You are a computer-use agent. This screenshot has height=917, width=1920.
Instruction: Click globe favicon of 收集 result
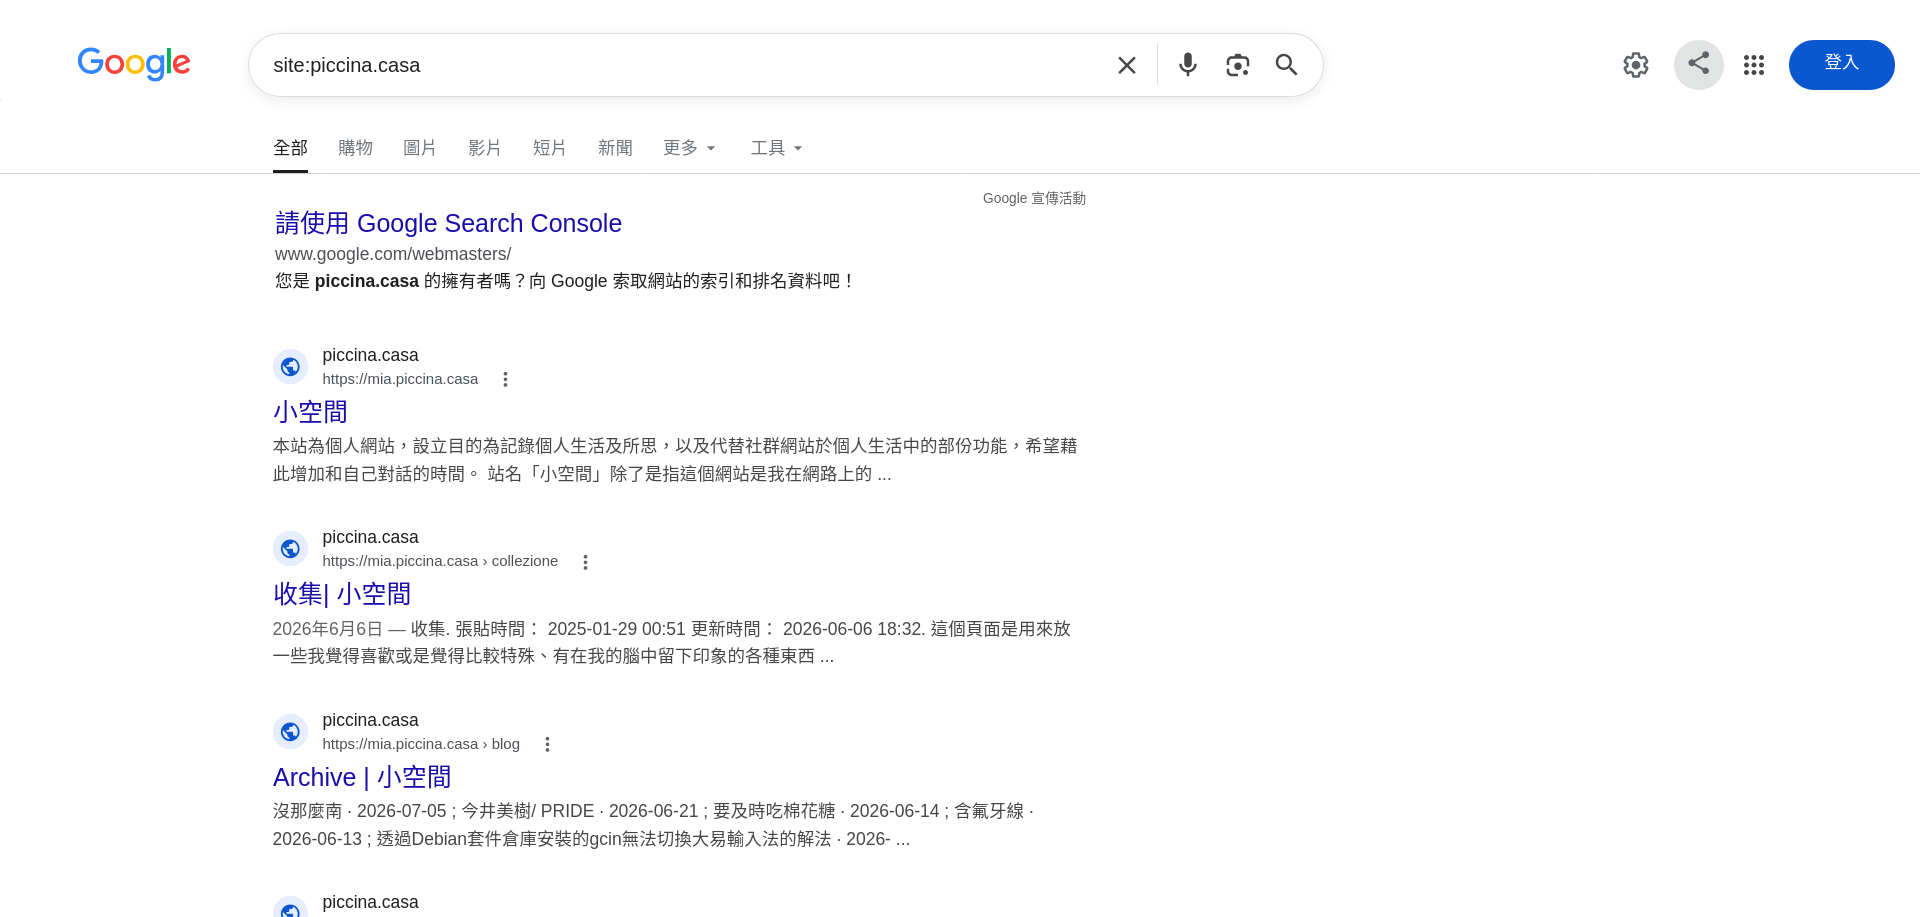click(x=290, y=549)
